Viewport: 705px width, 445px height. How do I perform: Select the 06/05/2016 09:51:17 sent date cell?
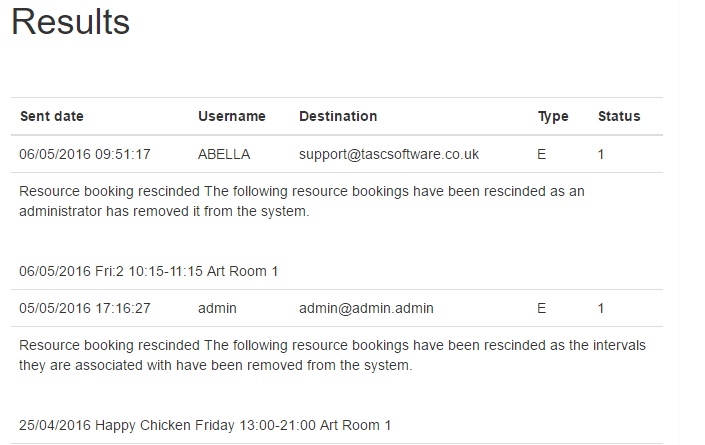(85, 154)
